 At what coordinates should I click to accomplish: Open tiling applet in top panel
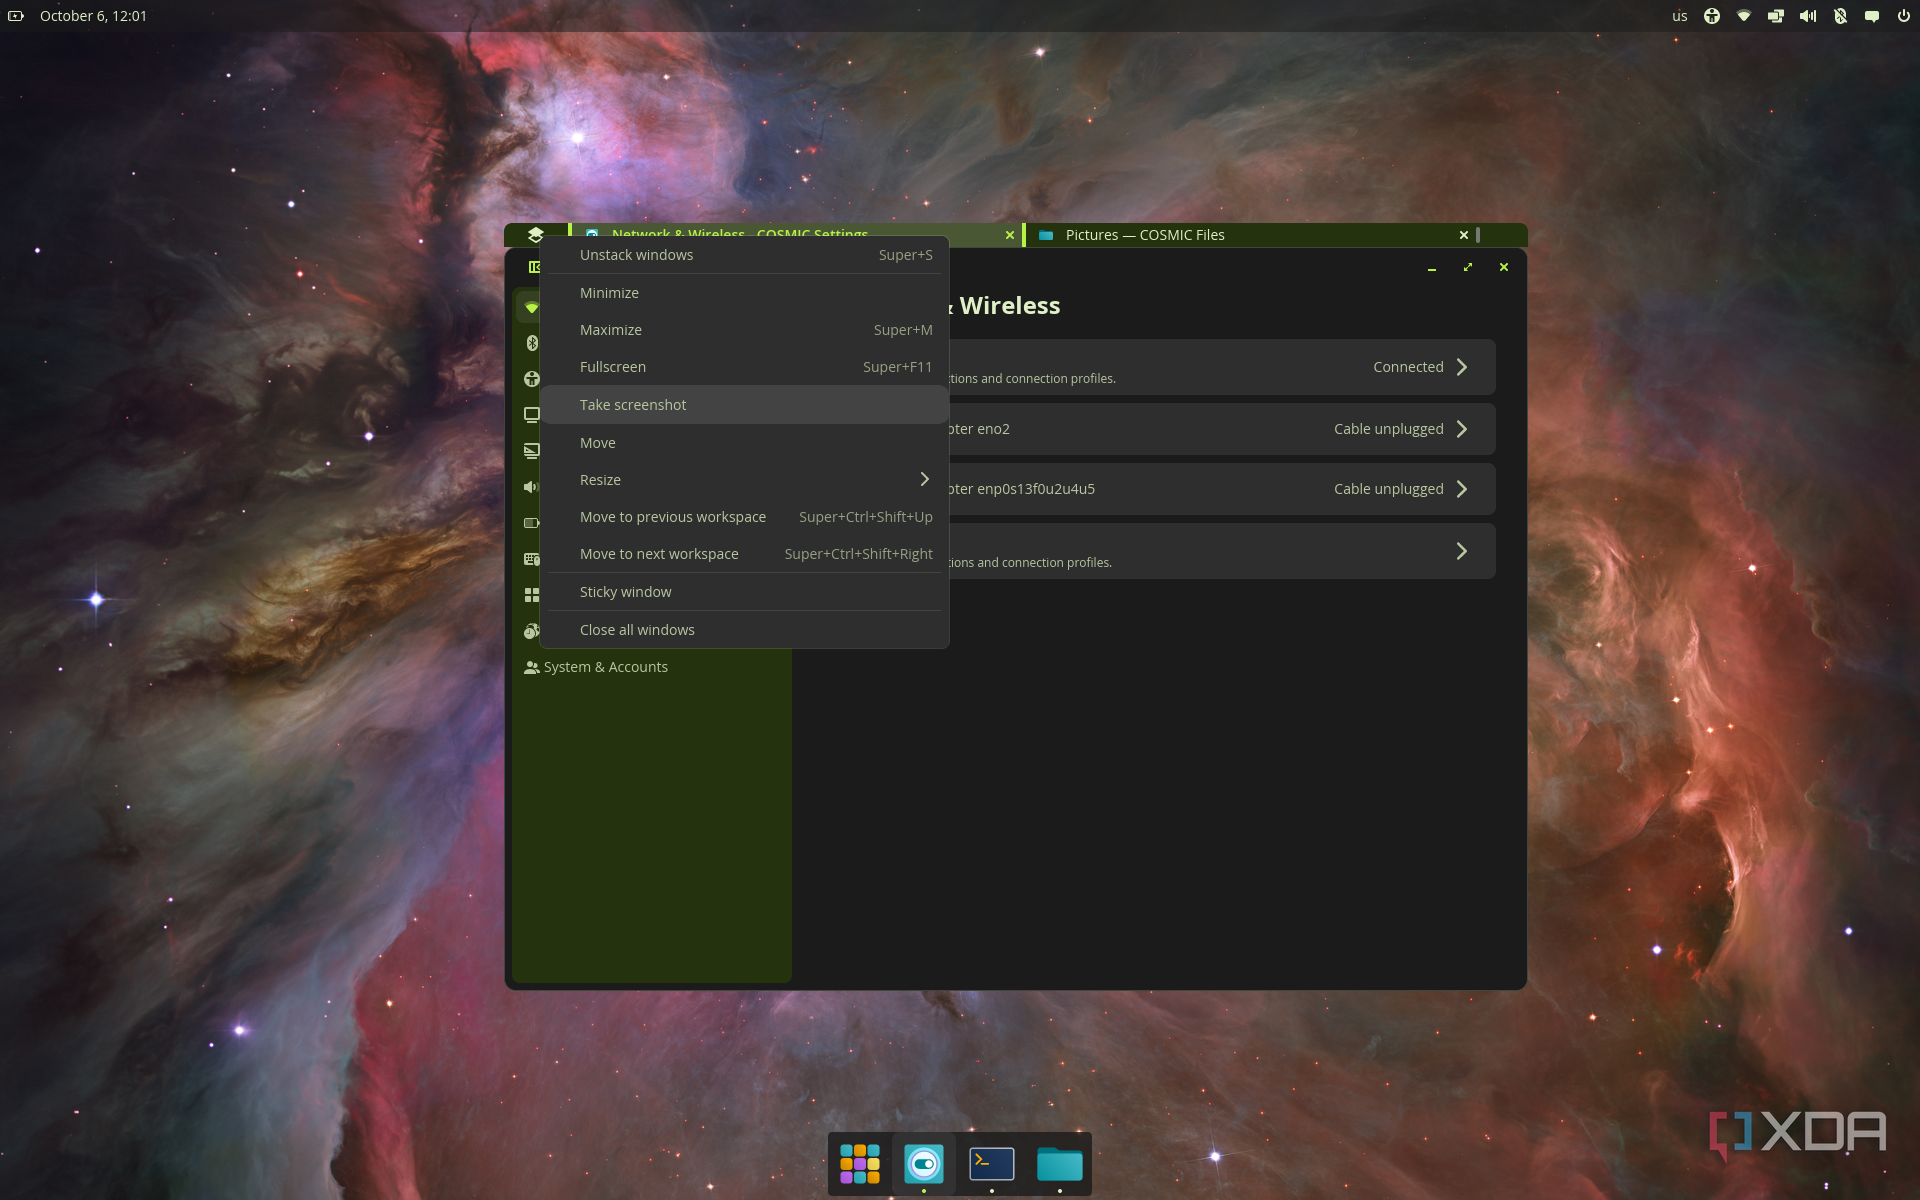(1776, 16)
